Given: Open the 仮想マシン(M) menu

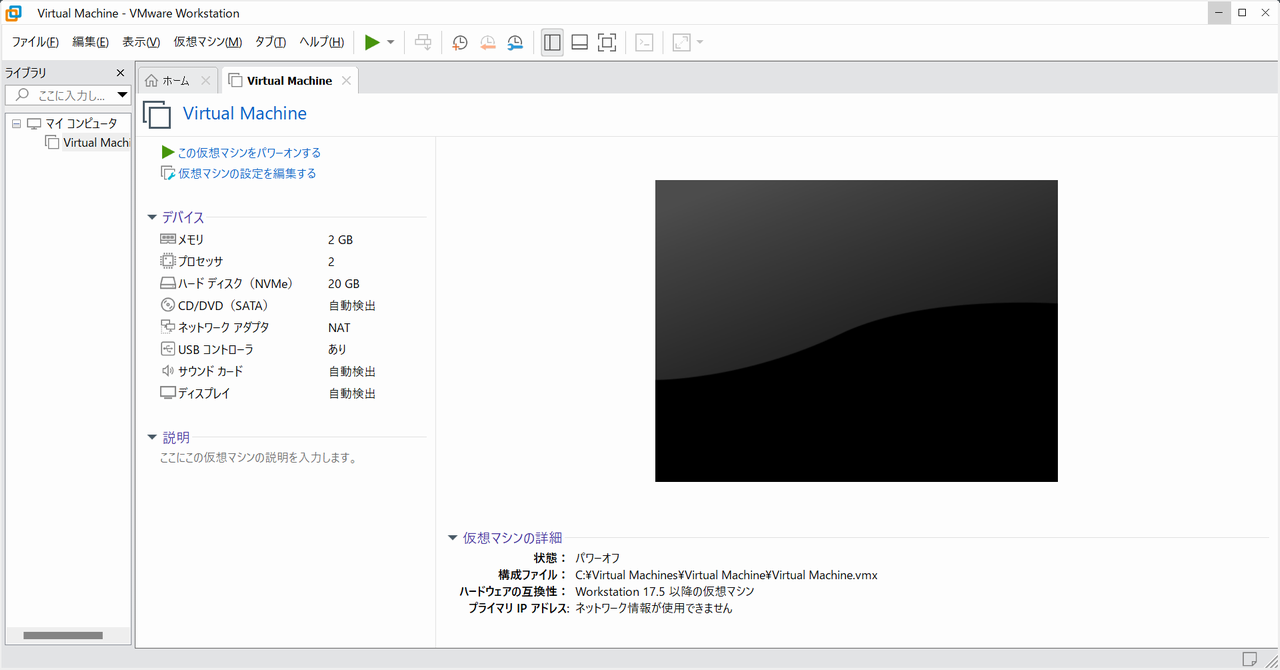Looking at the screenshot, I should tap(207, 42).
